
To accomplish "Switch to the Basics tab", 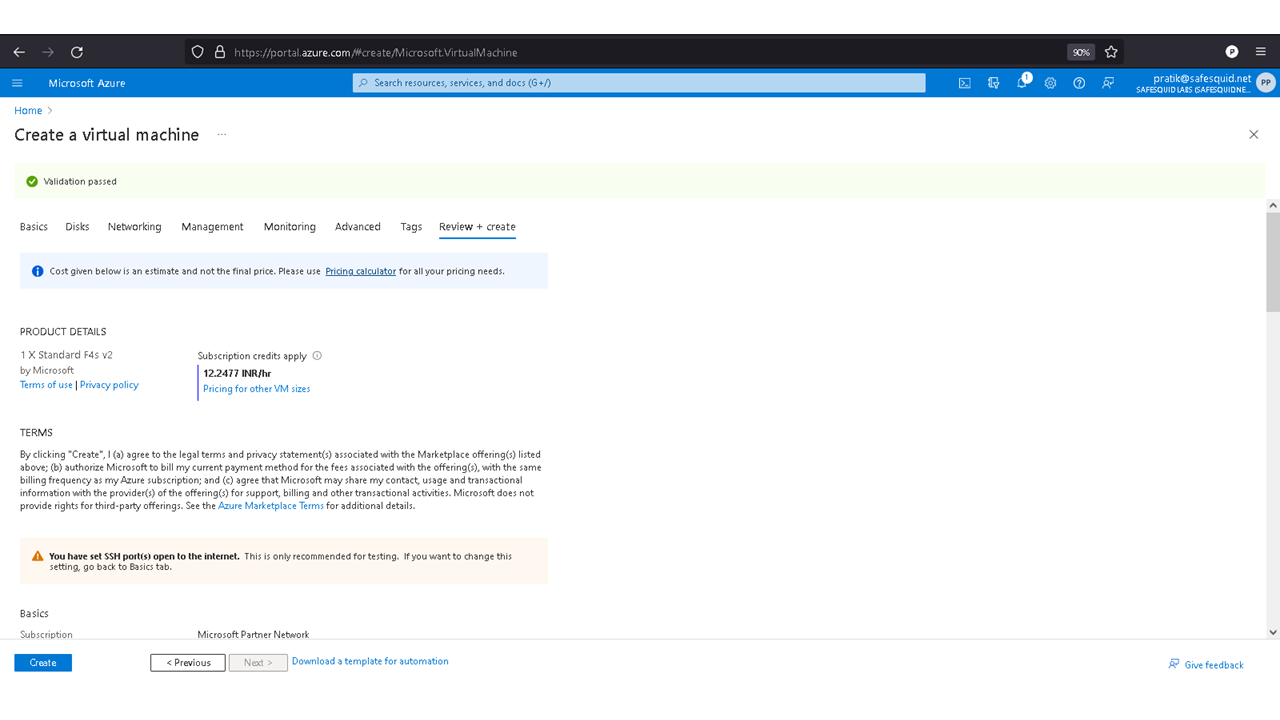I will (34, 227).
